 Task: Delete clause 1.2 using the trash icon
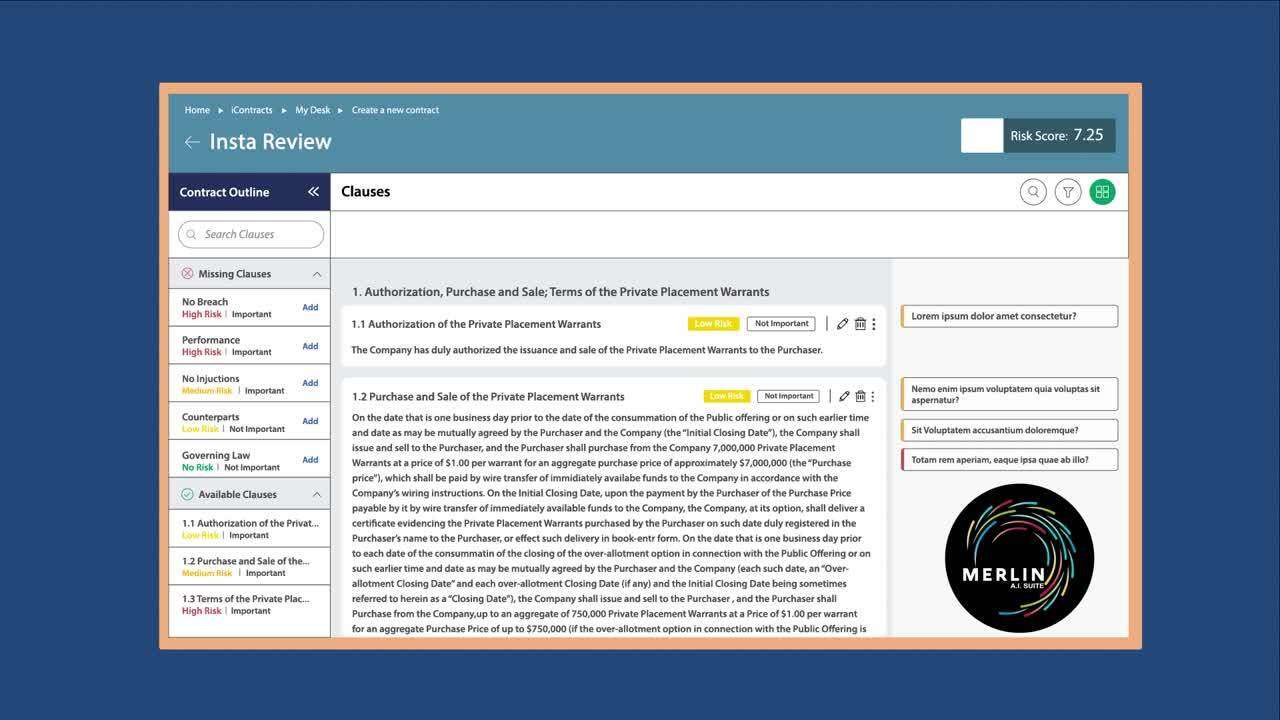coord(860,396)
